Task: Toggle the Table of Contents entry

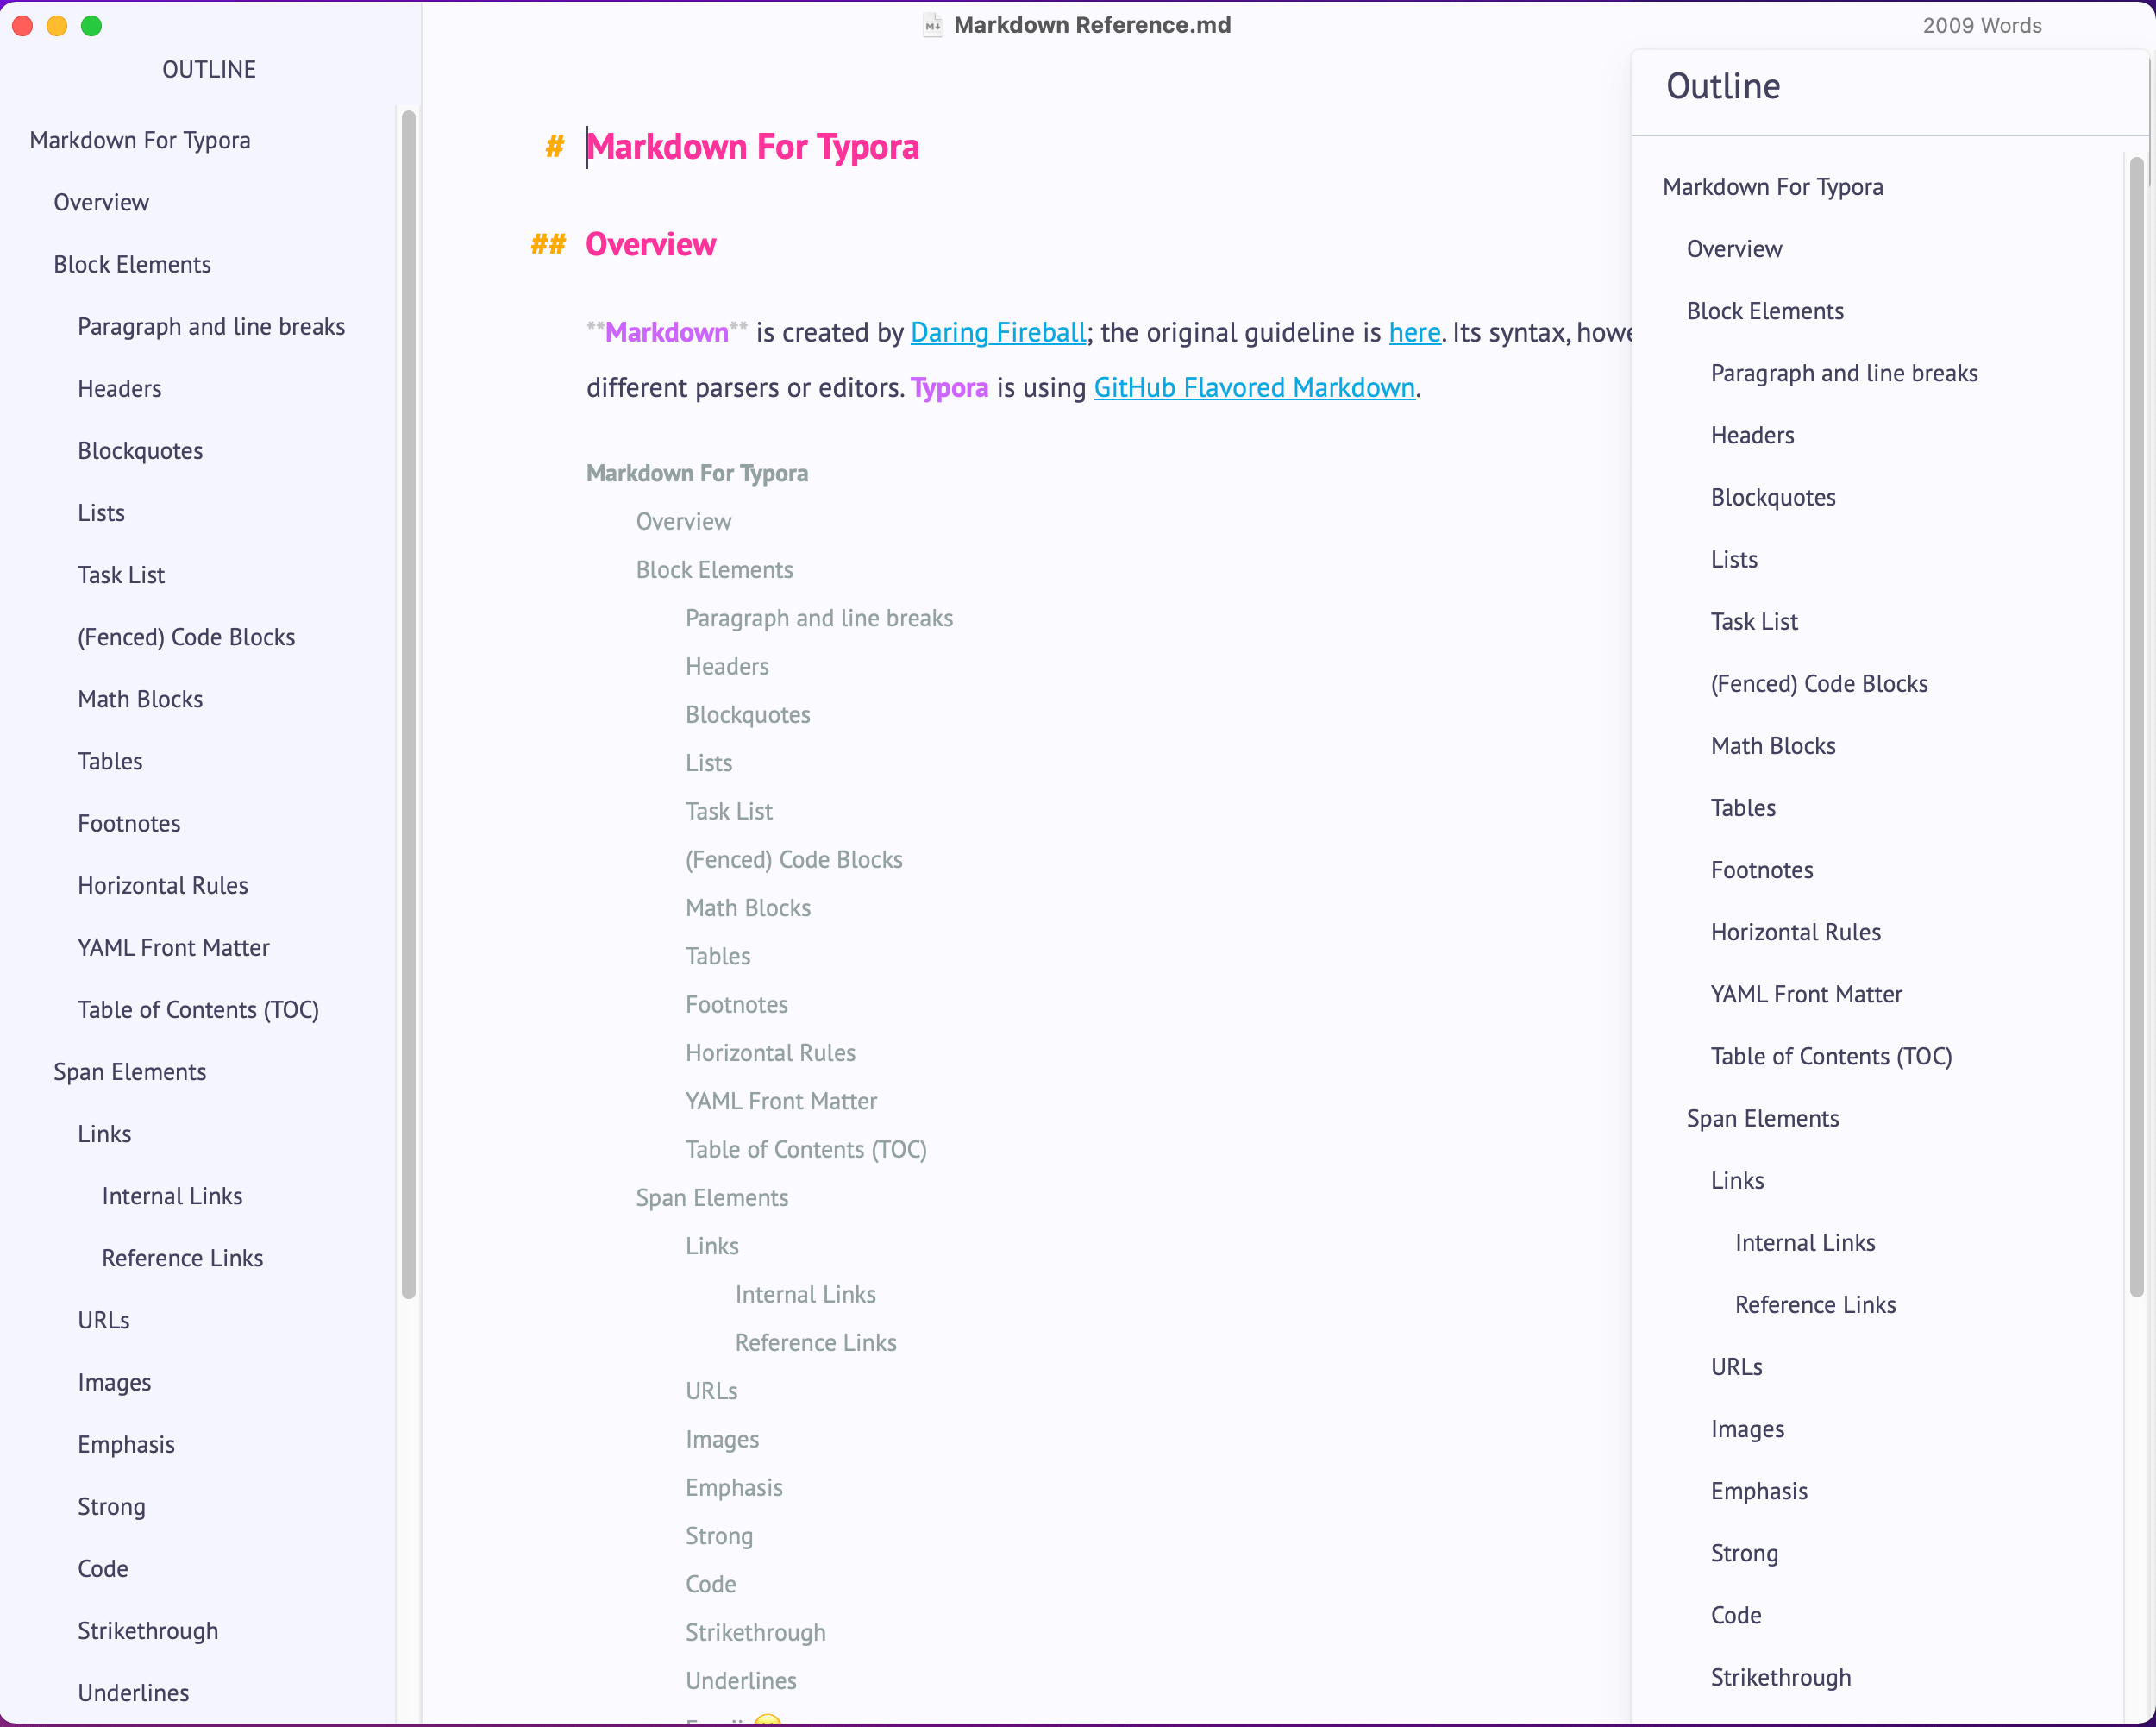Action: coord(199,1008)
